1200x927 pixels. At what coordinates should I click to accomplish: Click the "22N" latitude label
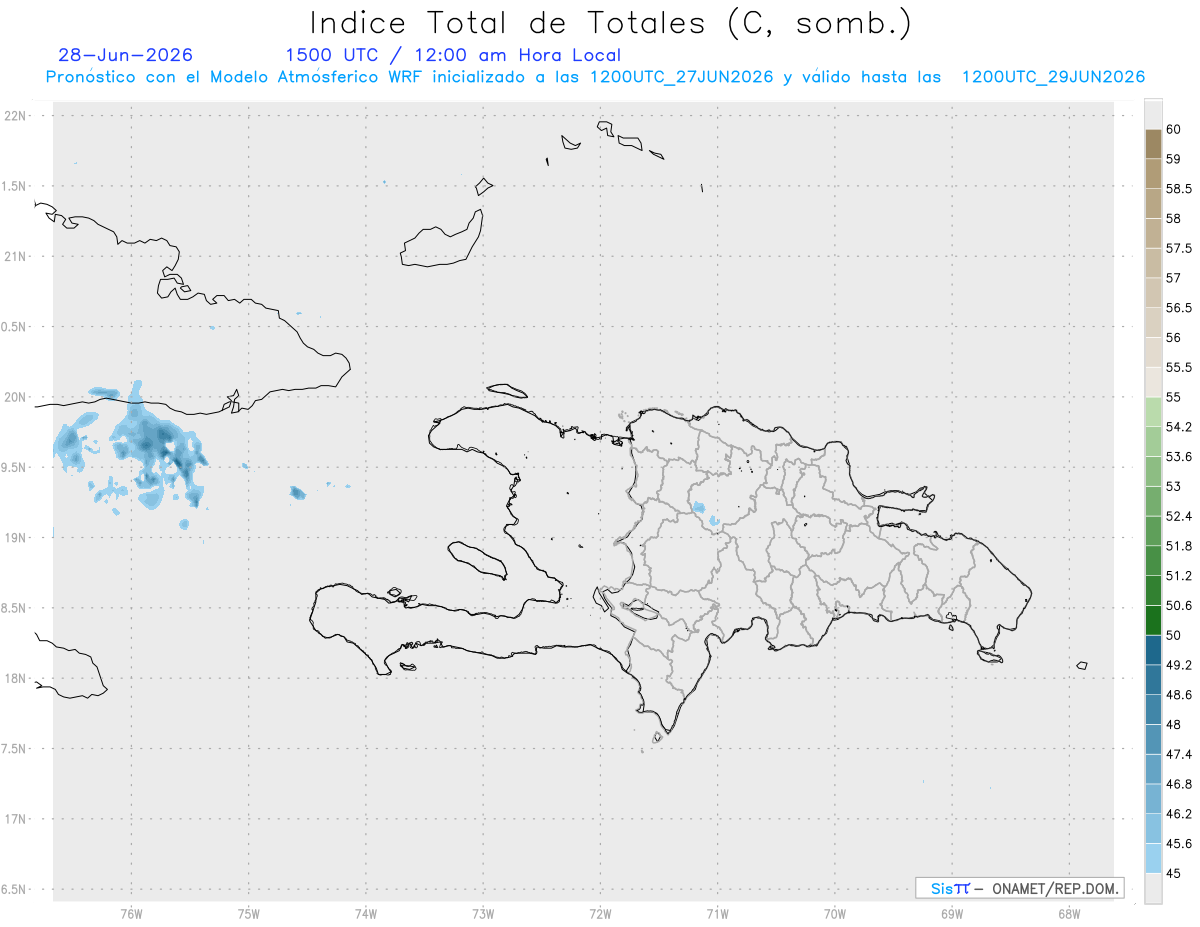click(x=17, y=116)
